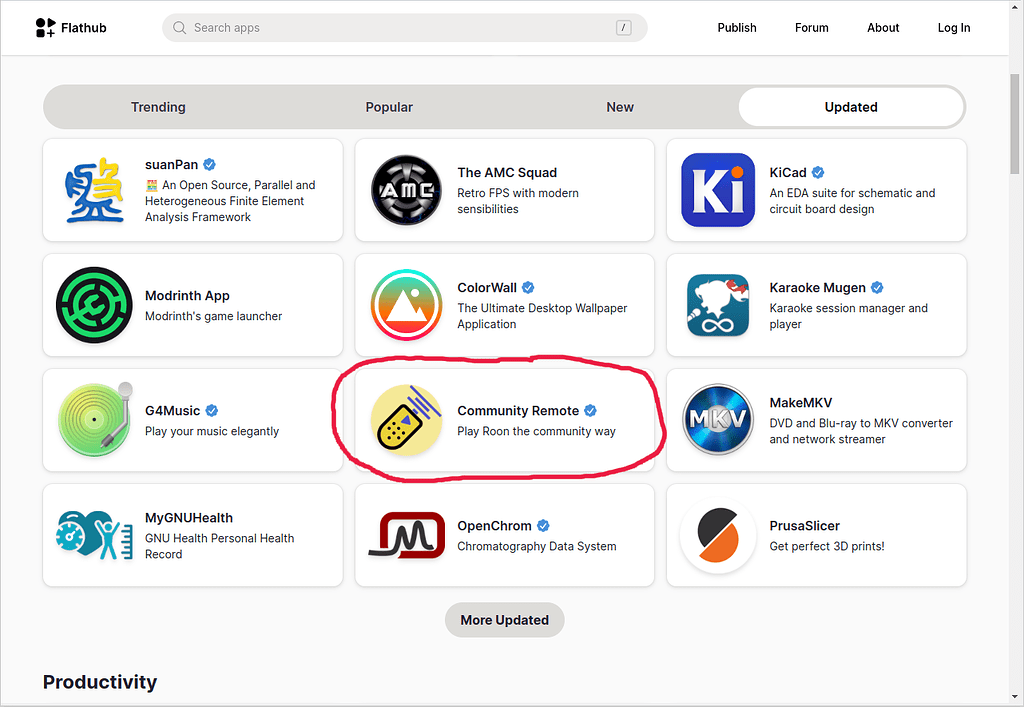Click the KiCad title text
Viewport: 1024px width, 707px height.
click(788, 172)
